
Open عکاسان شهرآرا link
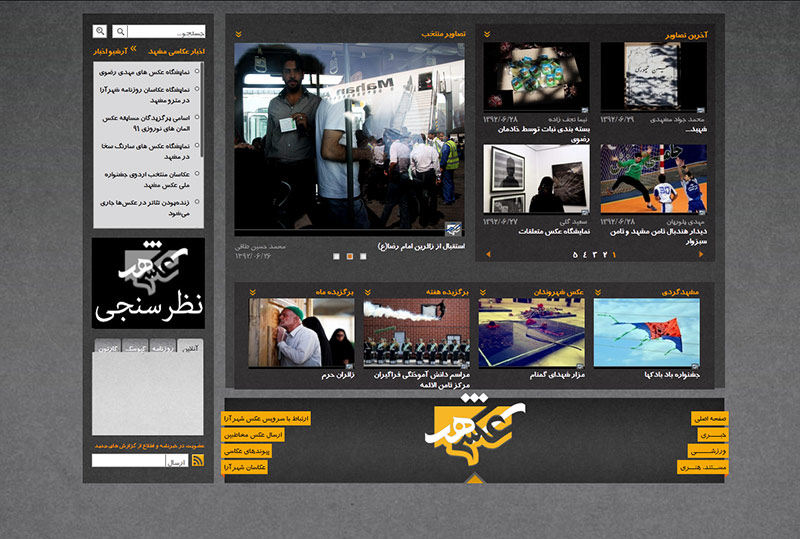[244, 467]
